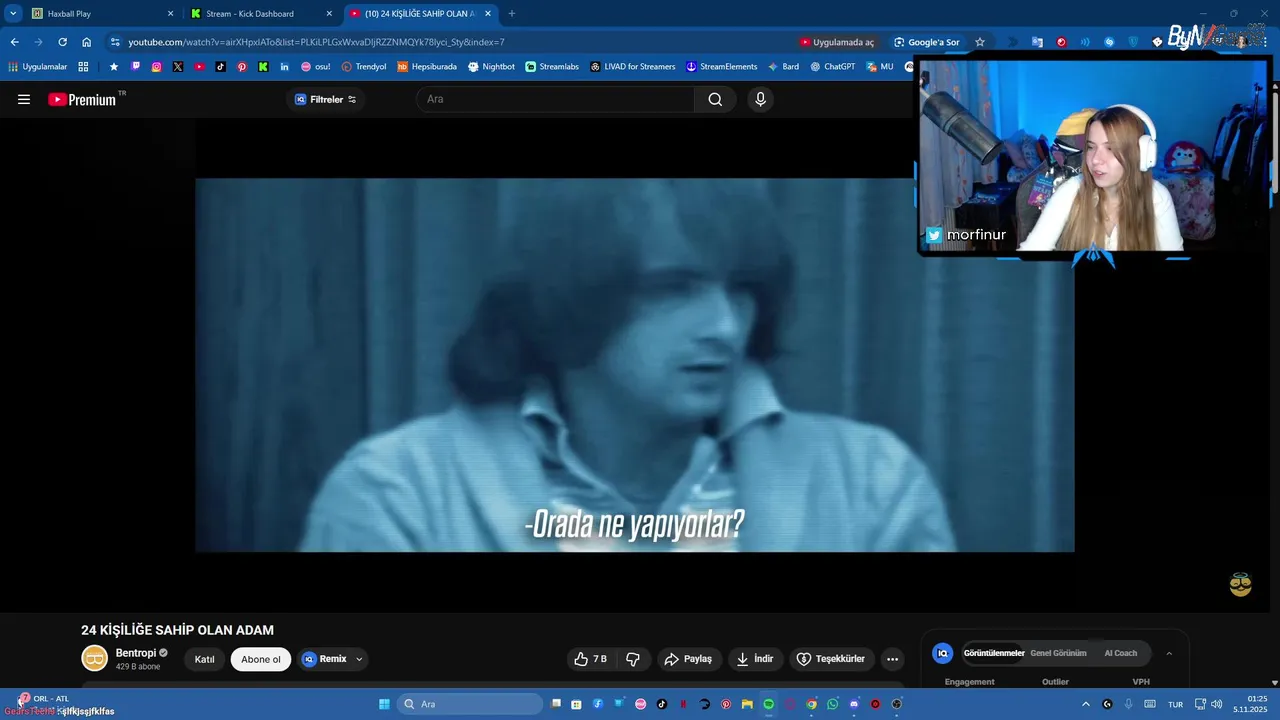
Task: Click Uygulamada aç button in address bar
Action: click(x=837, y=42)
